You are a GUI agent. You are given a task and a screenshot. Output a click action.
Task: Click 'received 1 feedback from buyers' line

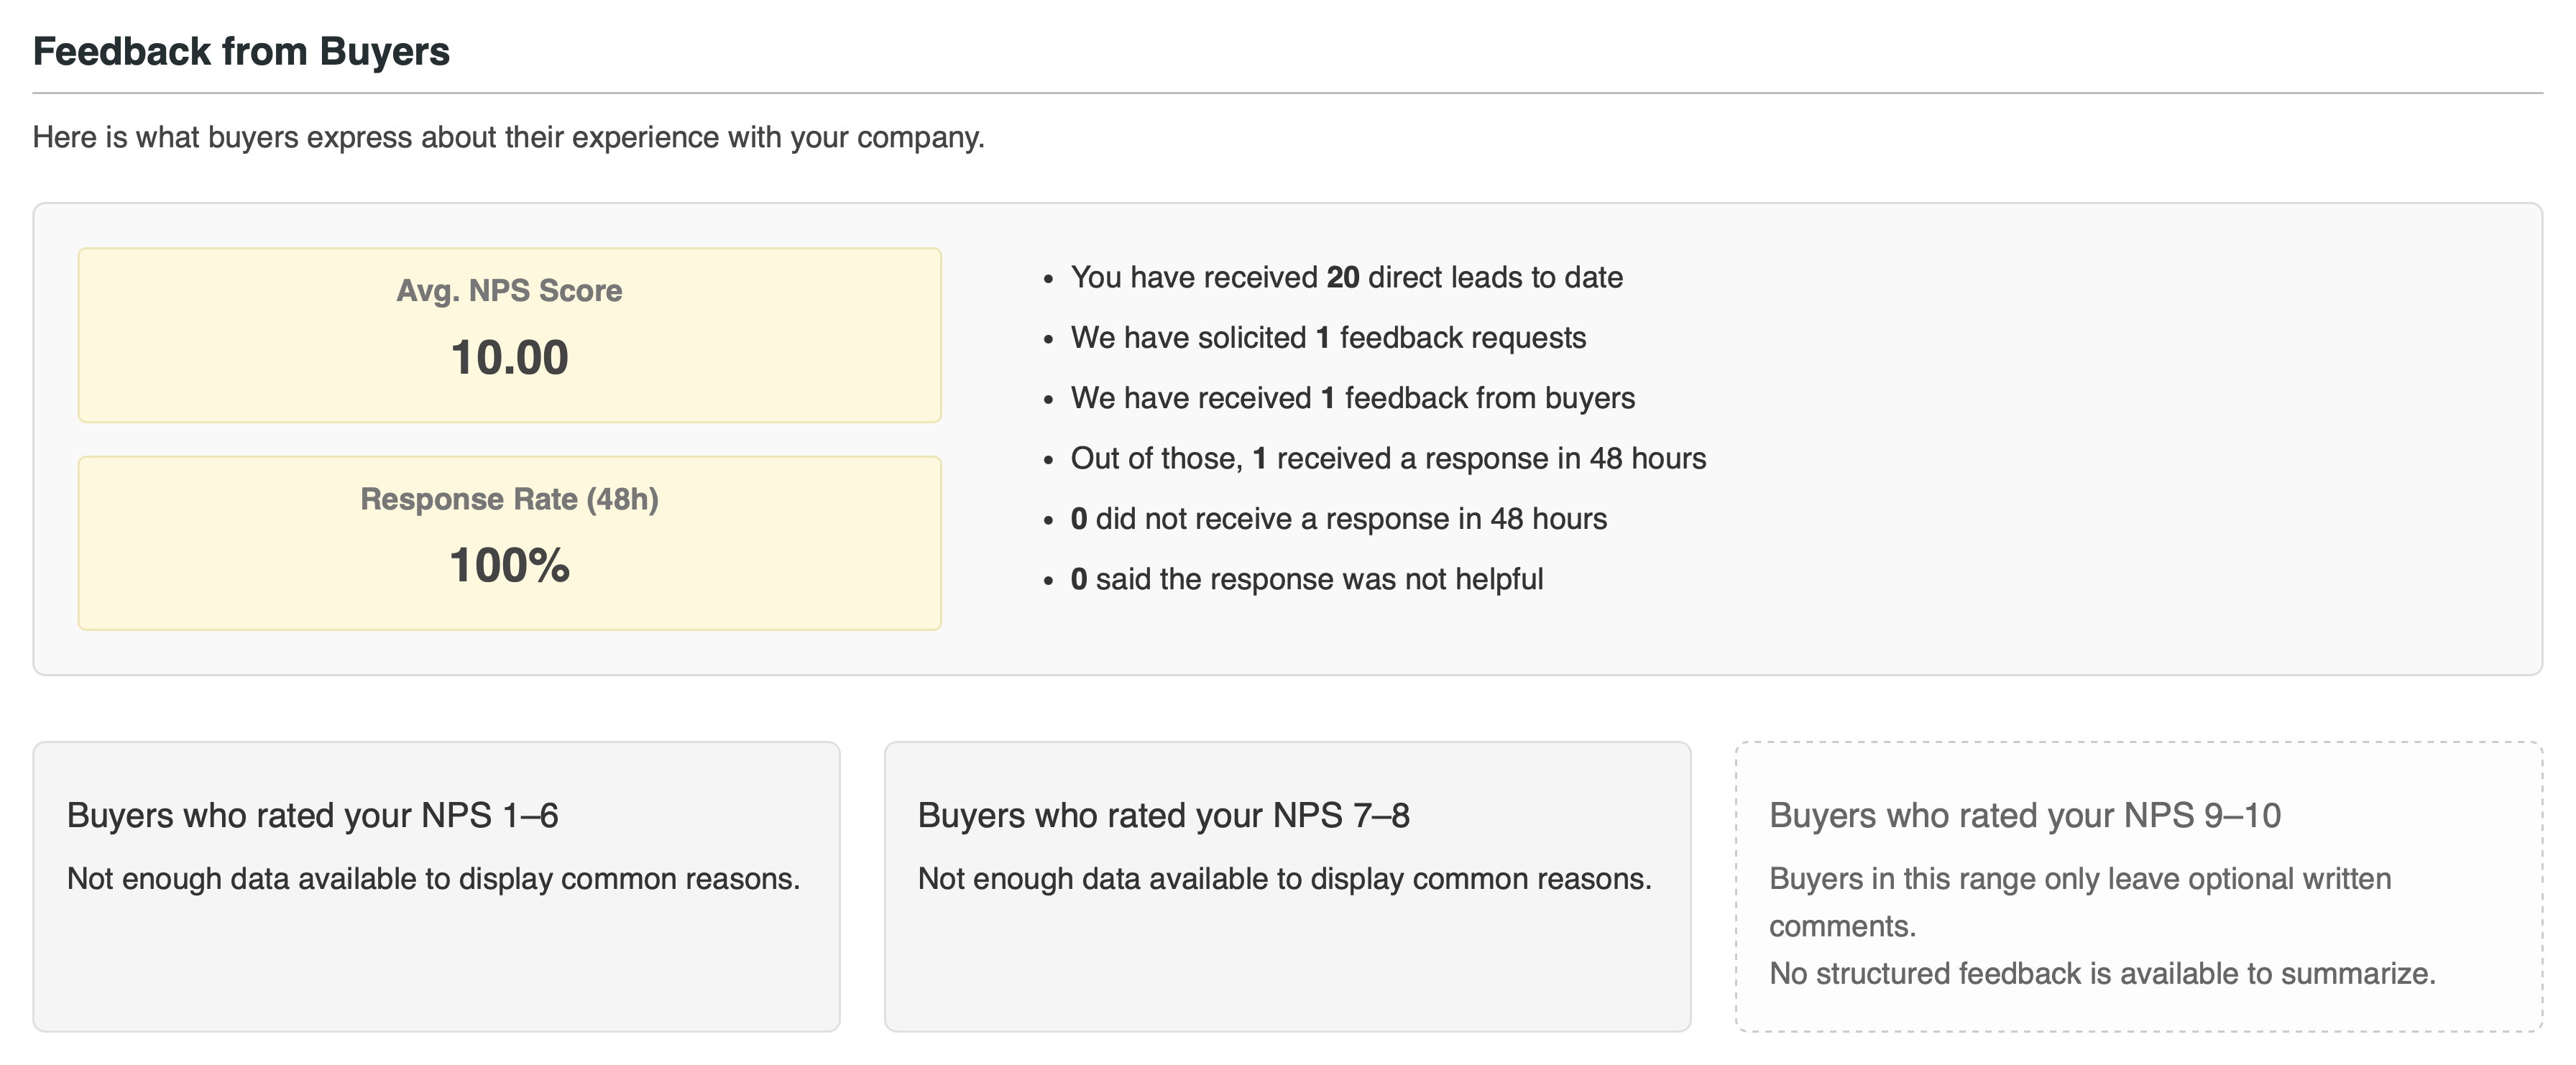[x=1352, y=398]
